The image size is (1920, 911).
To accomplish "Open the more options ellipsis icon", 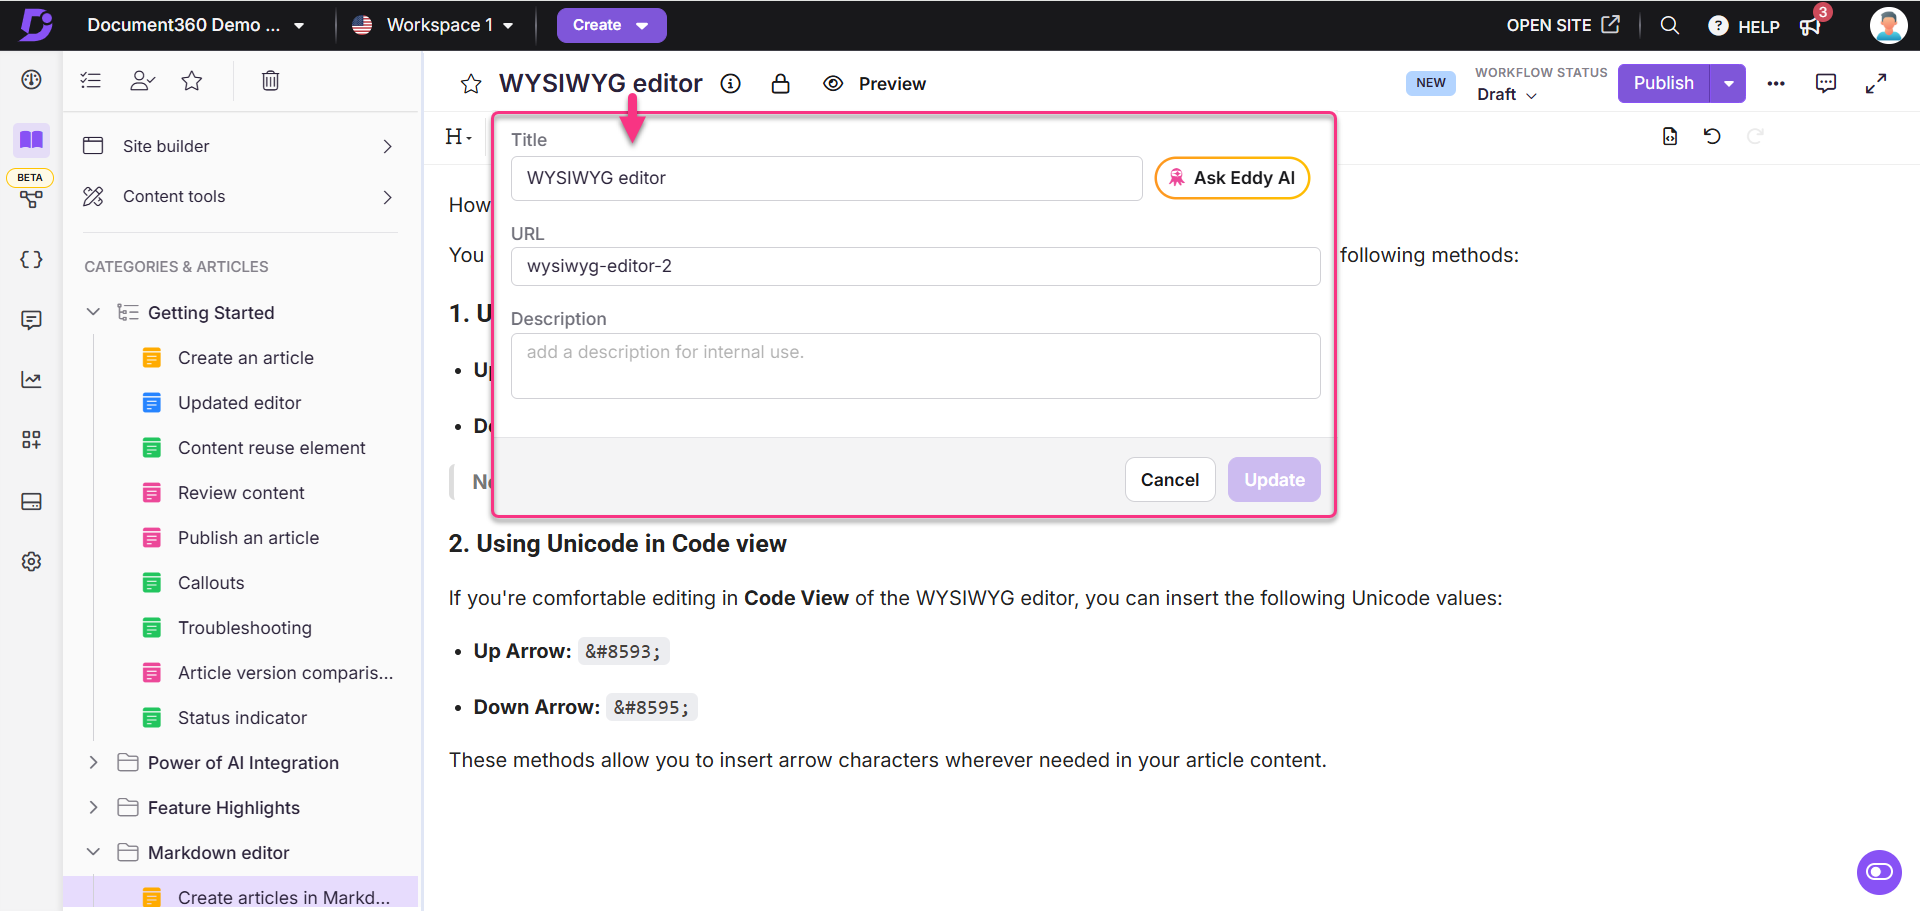I will (1776, 84).
